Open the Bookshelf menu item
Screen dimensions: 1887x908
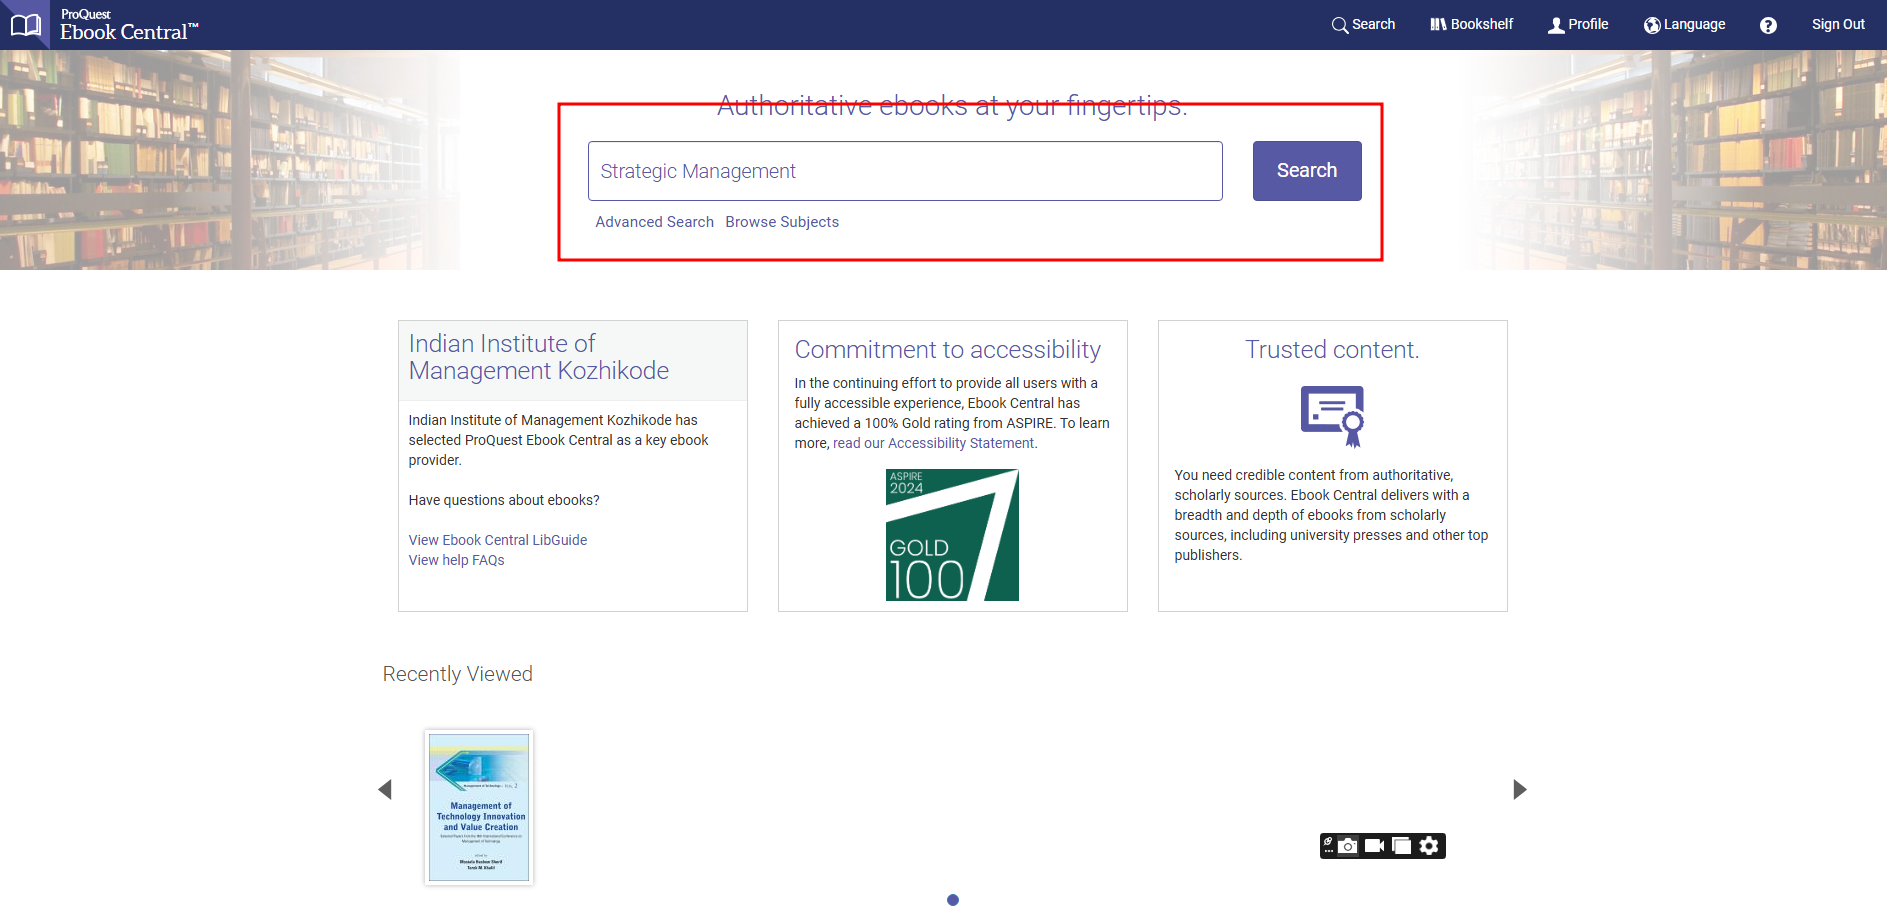(x=1471, y=25)
